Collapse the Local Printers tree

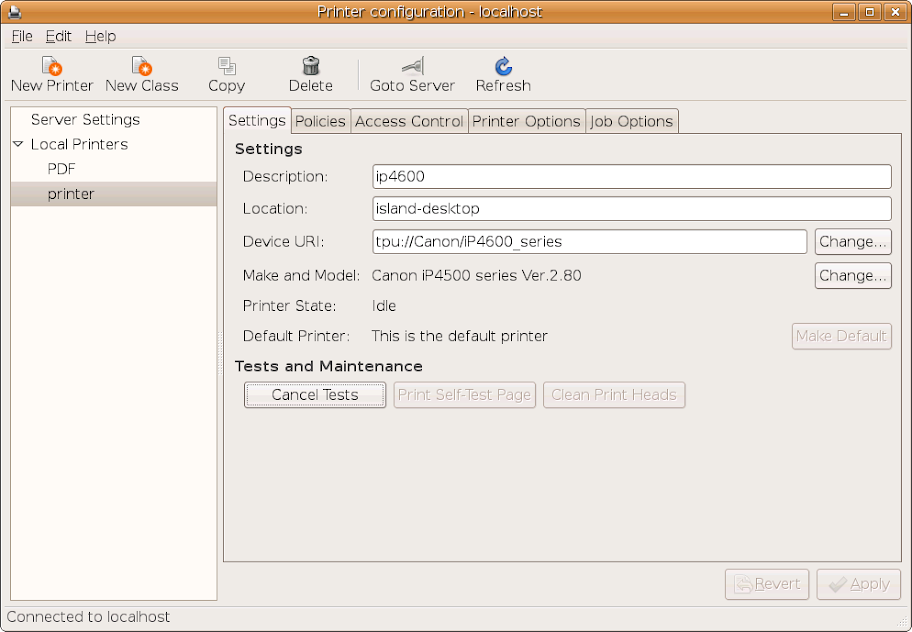pyautogui.click(x=18, y=144)
